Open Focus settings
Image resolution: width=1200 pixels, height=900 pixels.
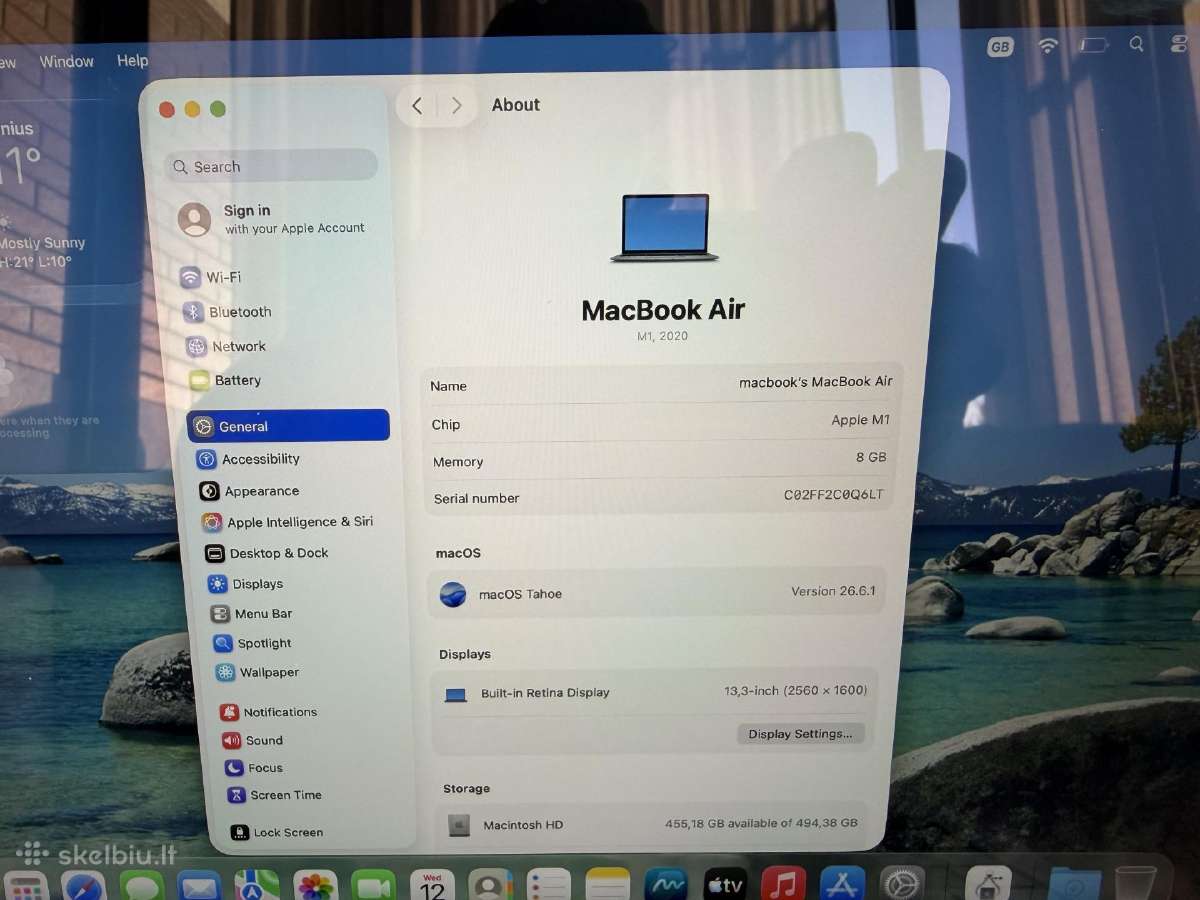point(254,768)
